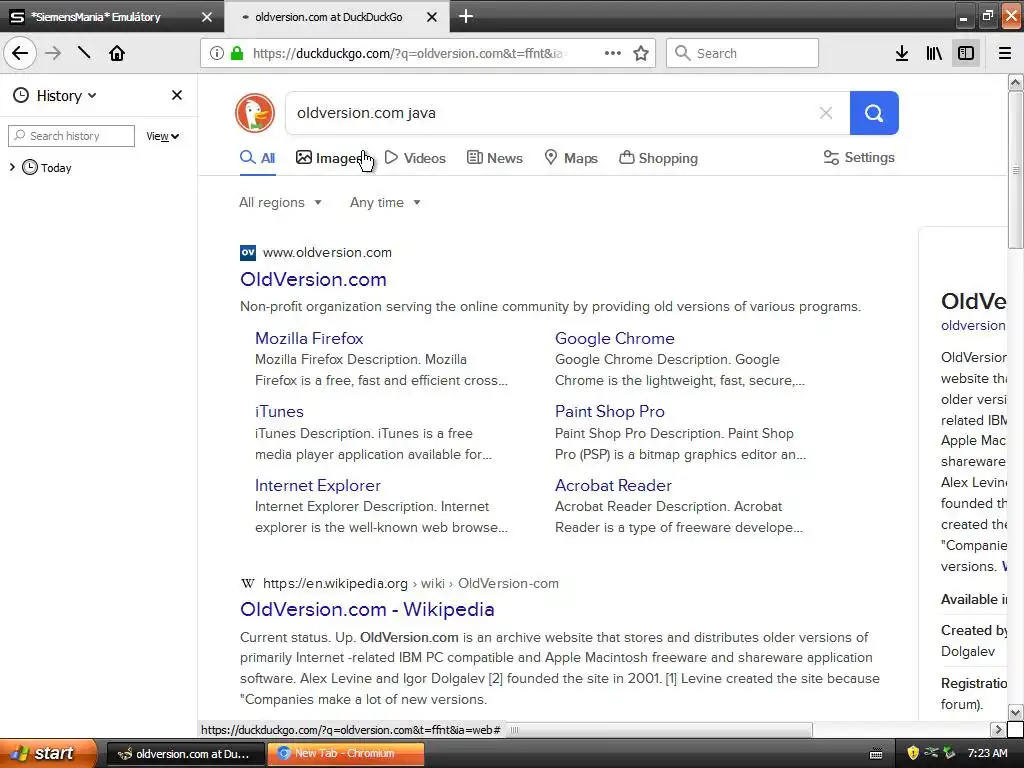Open the hamburger application menu
Image resolution: width=1024 pixels, height=768 pixels.
coord(1004,54)
